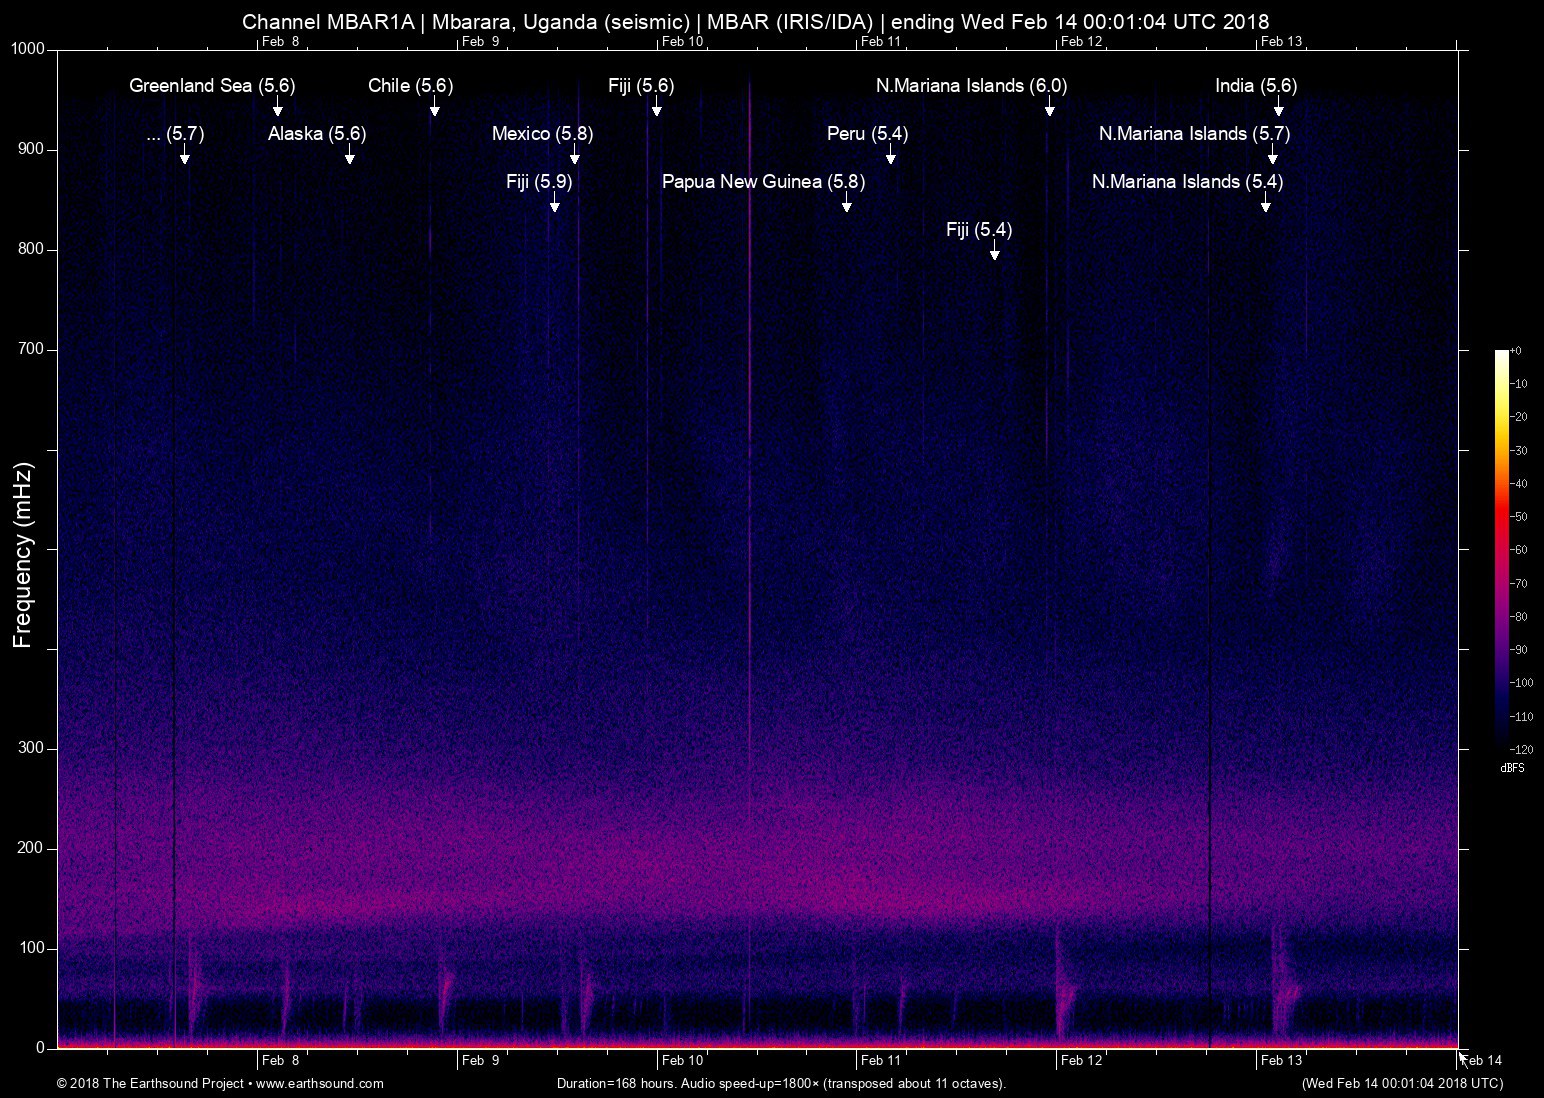Click the N.Mariana Islands (5.7) label

point(1194,134)
